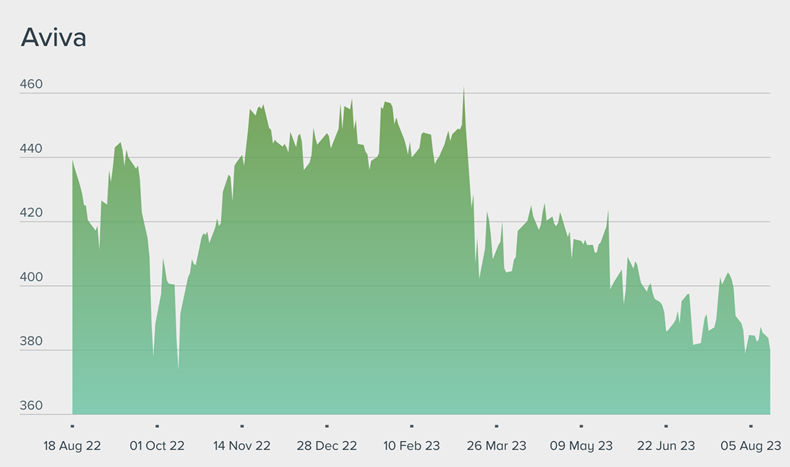Click the highest price peak above 460
This screenshot has width=790, height=467.
(x=463, y=90)
